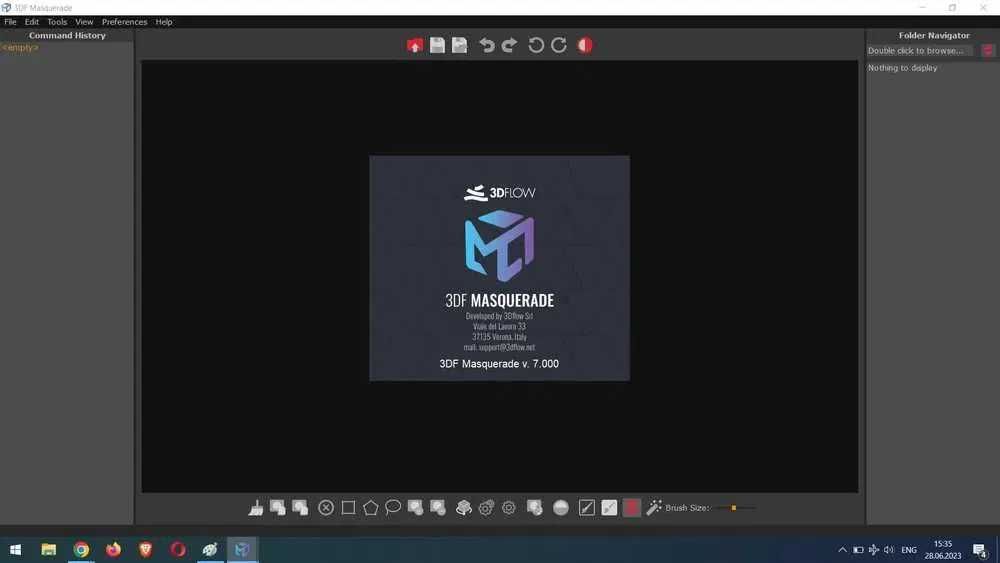This screenshot has height=563, width=1000.
Task: Click the broom clear mask icon
Action: 256,508
